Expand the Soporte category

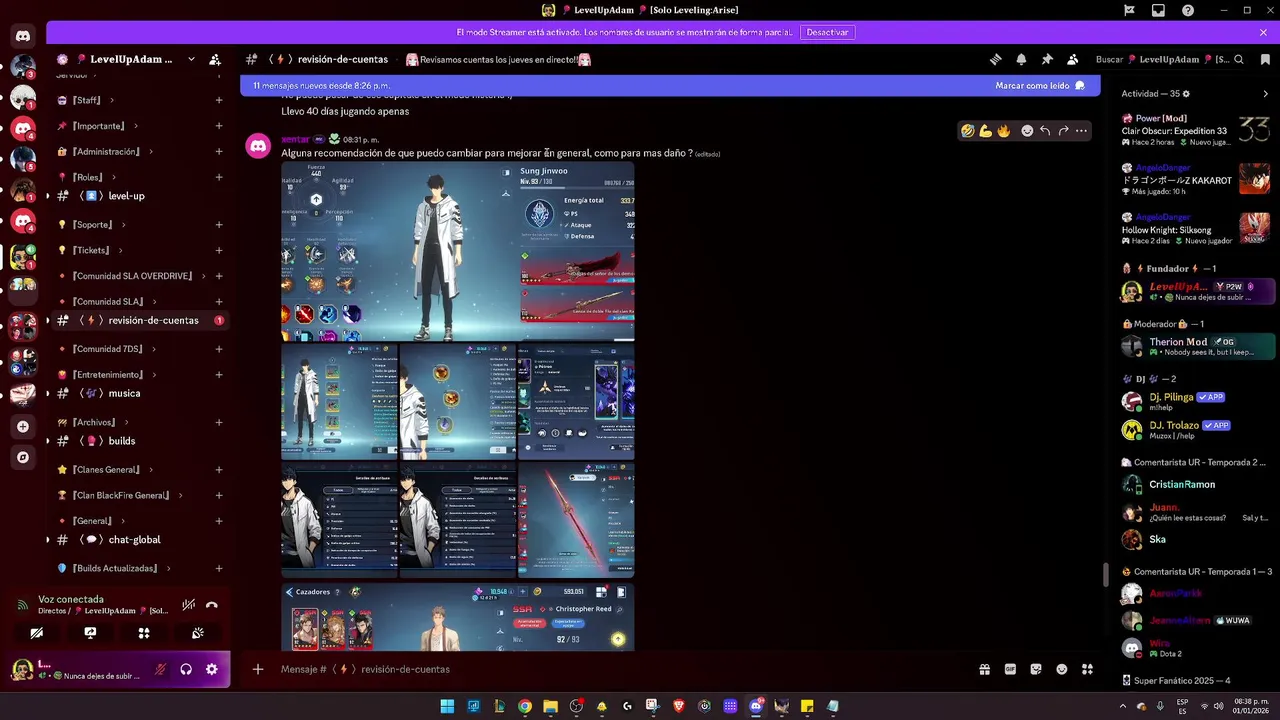[91, 225]
